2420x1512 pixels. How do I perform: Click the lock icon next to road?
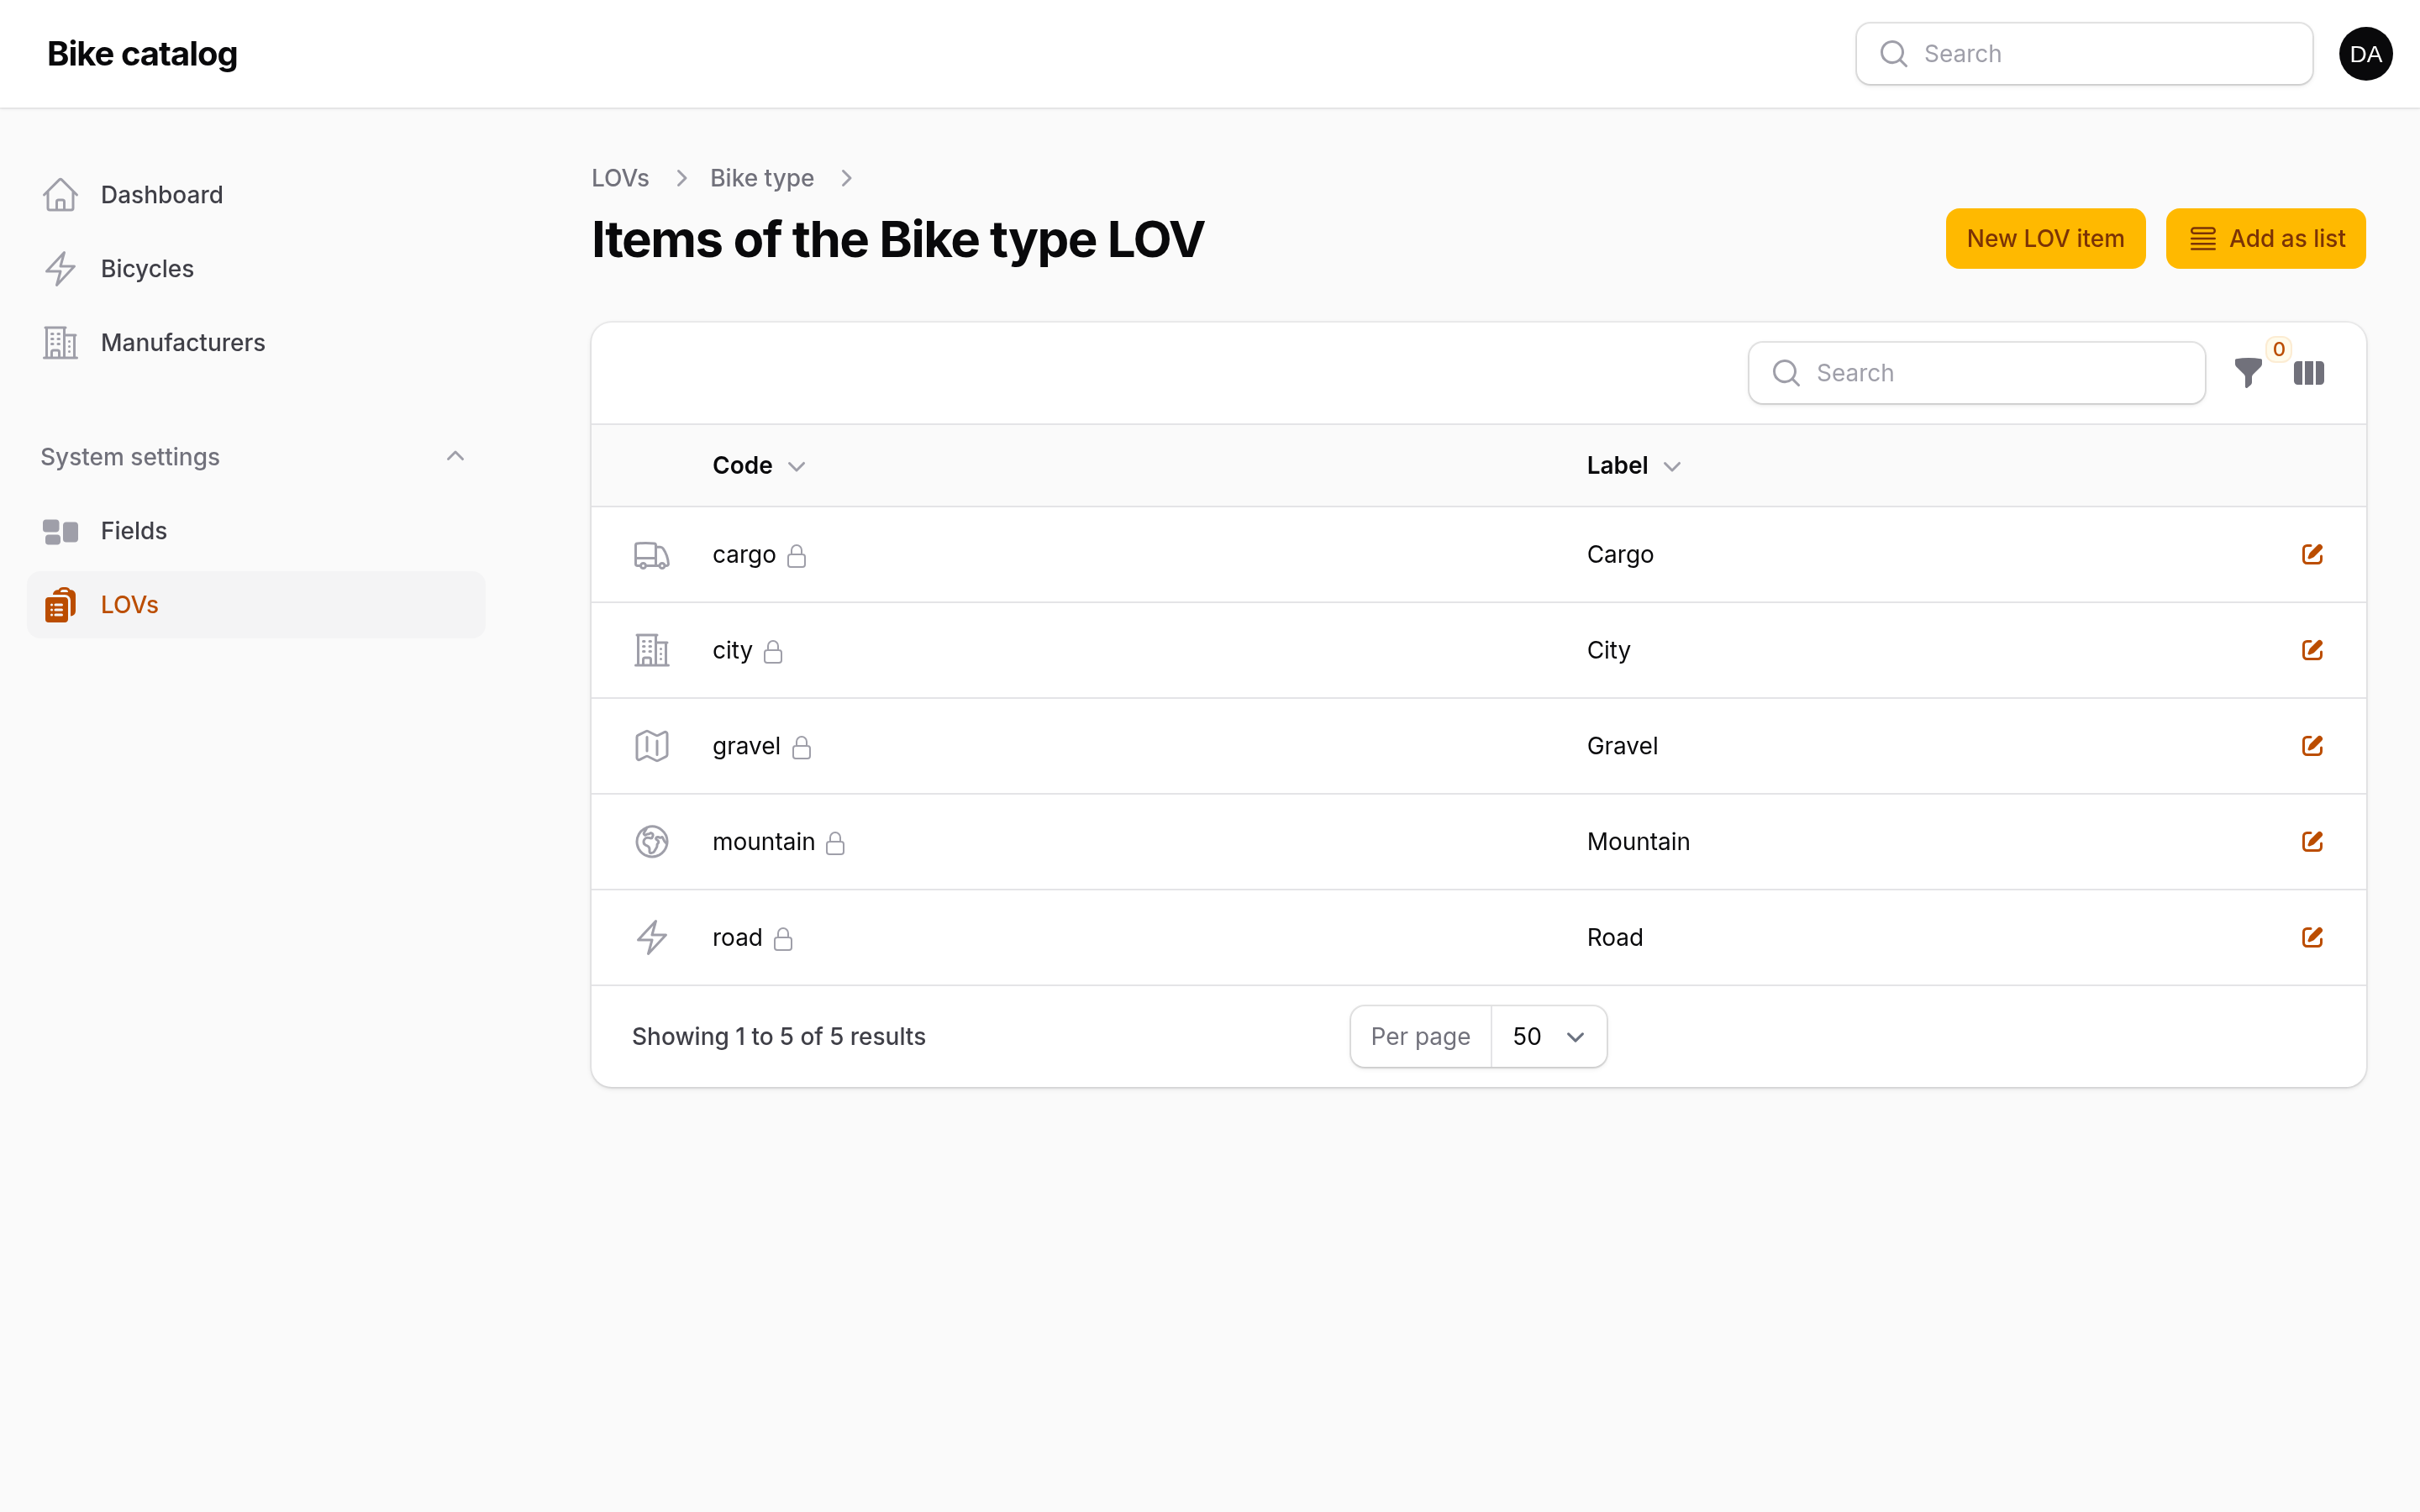783,939
